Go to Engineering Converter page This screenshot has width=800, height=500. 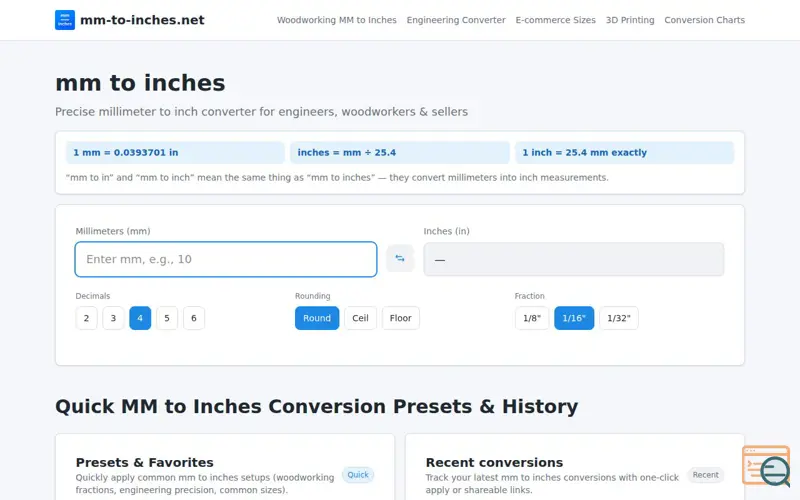[x=456, y=20]
